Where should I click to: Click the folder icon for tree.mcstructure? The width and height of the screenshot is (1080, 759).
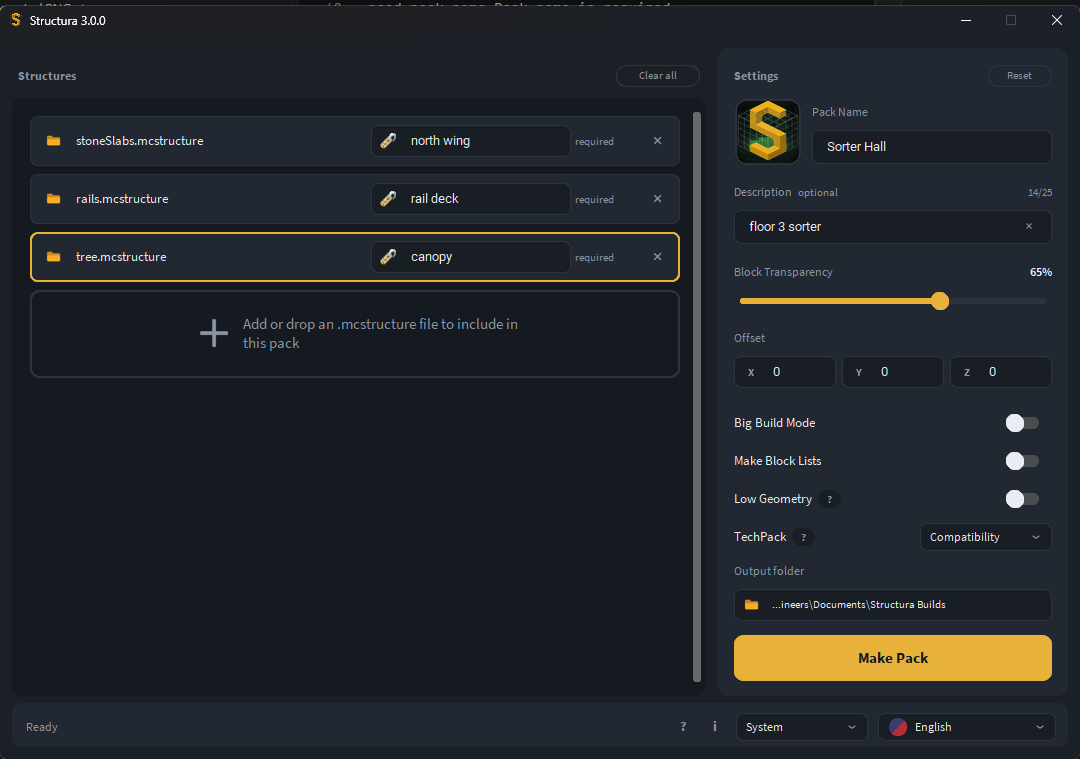(54, 256)
